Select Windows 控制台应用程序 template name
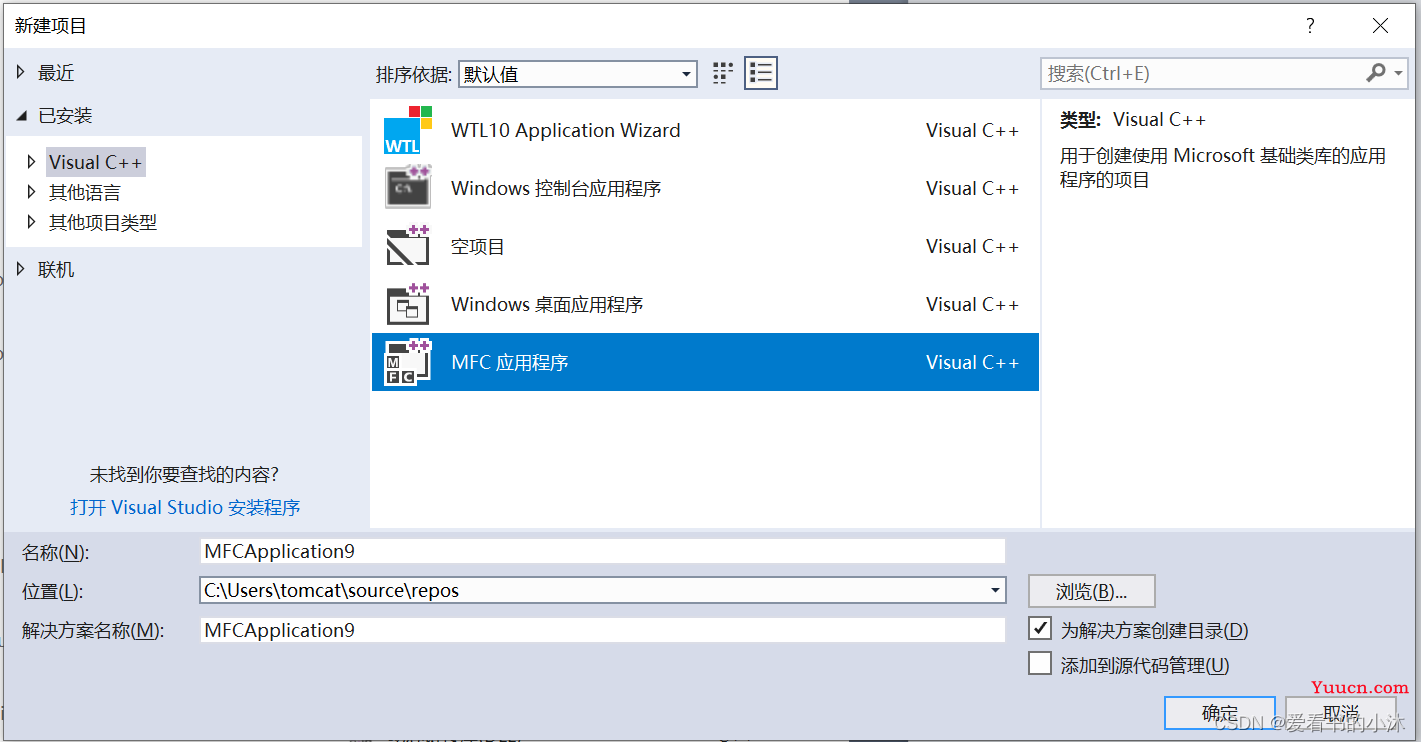 tap(556, 188)
